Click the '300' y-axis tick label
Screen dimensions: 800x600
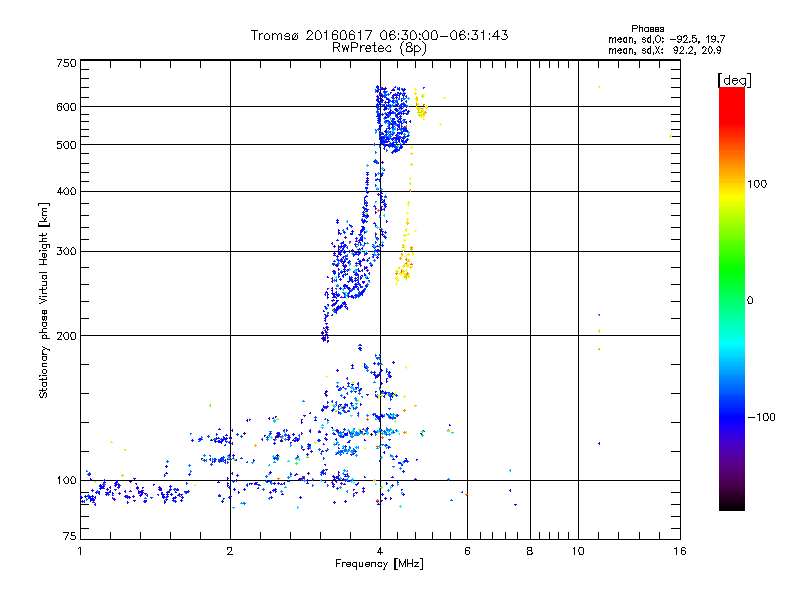(x=66, y=252)
